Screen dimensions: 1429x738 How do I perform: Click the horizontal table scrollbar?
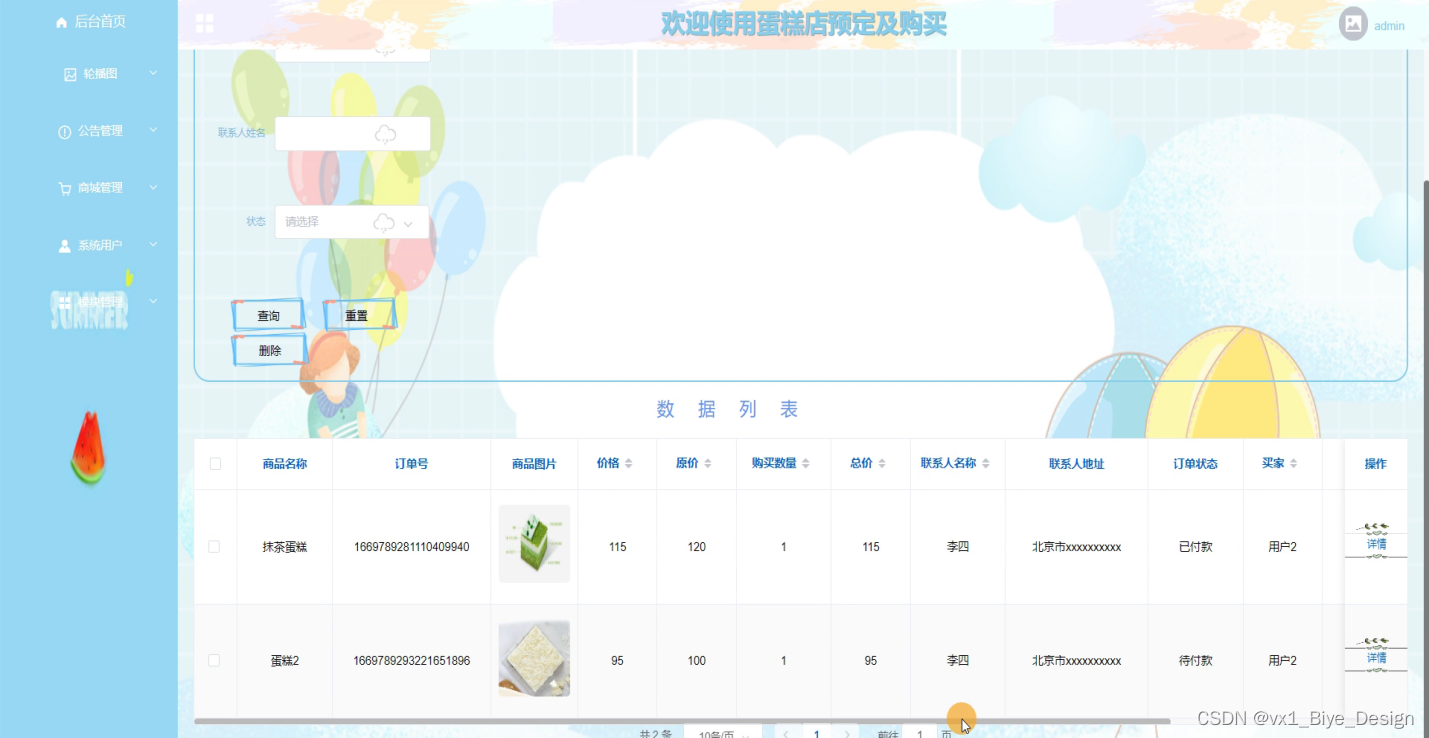[x=682, y=721]
